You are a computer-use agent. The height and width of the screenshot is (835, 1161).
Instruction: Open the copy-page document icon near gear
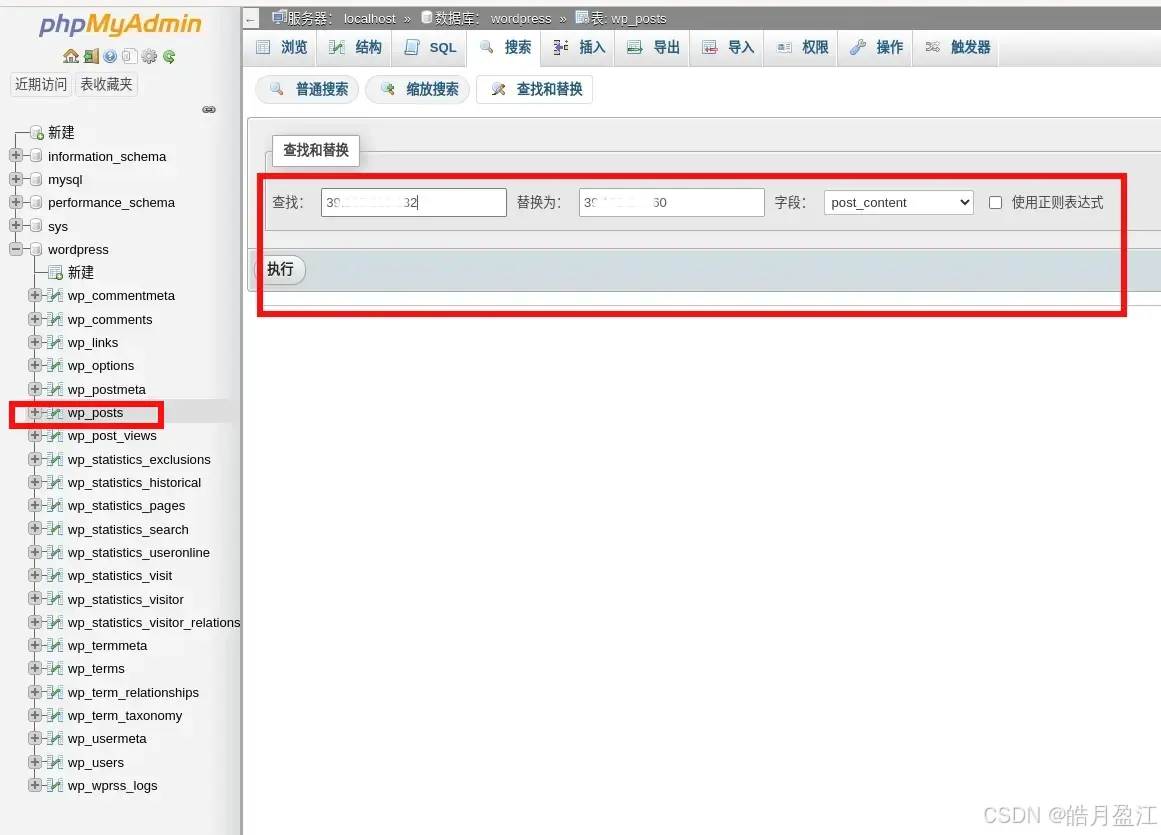(129, 56)
